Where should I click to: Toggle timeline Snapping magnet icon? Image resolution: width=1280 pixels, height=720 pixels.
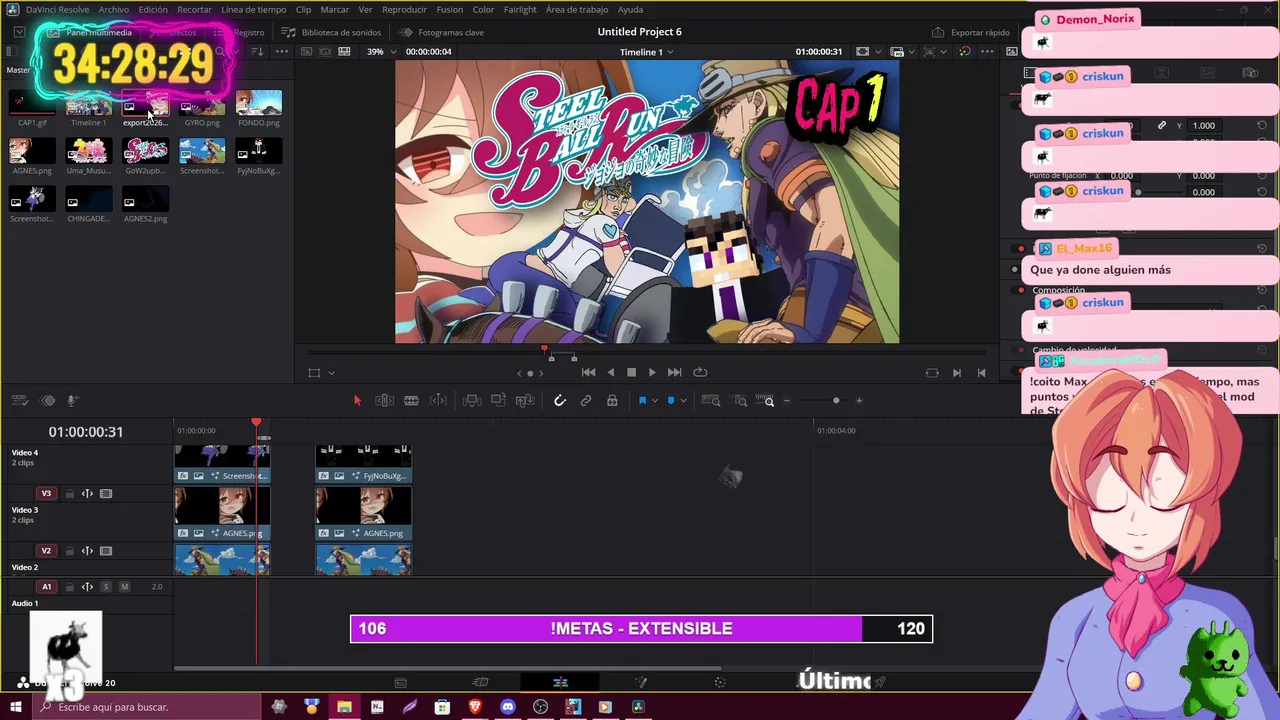[x=560, y=401]
